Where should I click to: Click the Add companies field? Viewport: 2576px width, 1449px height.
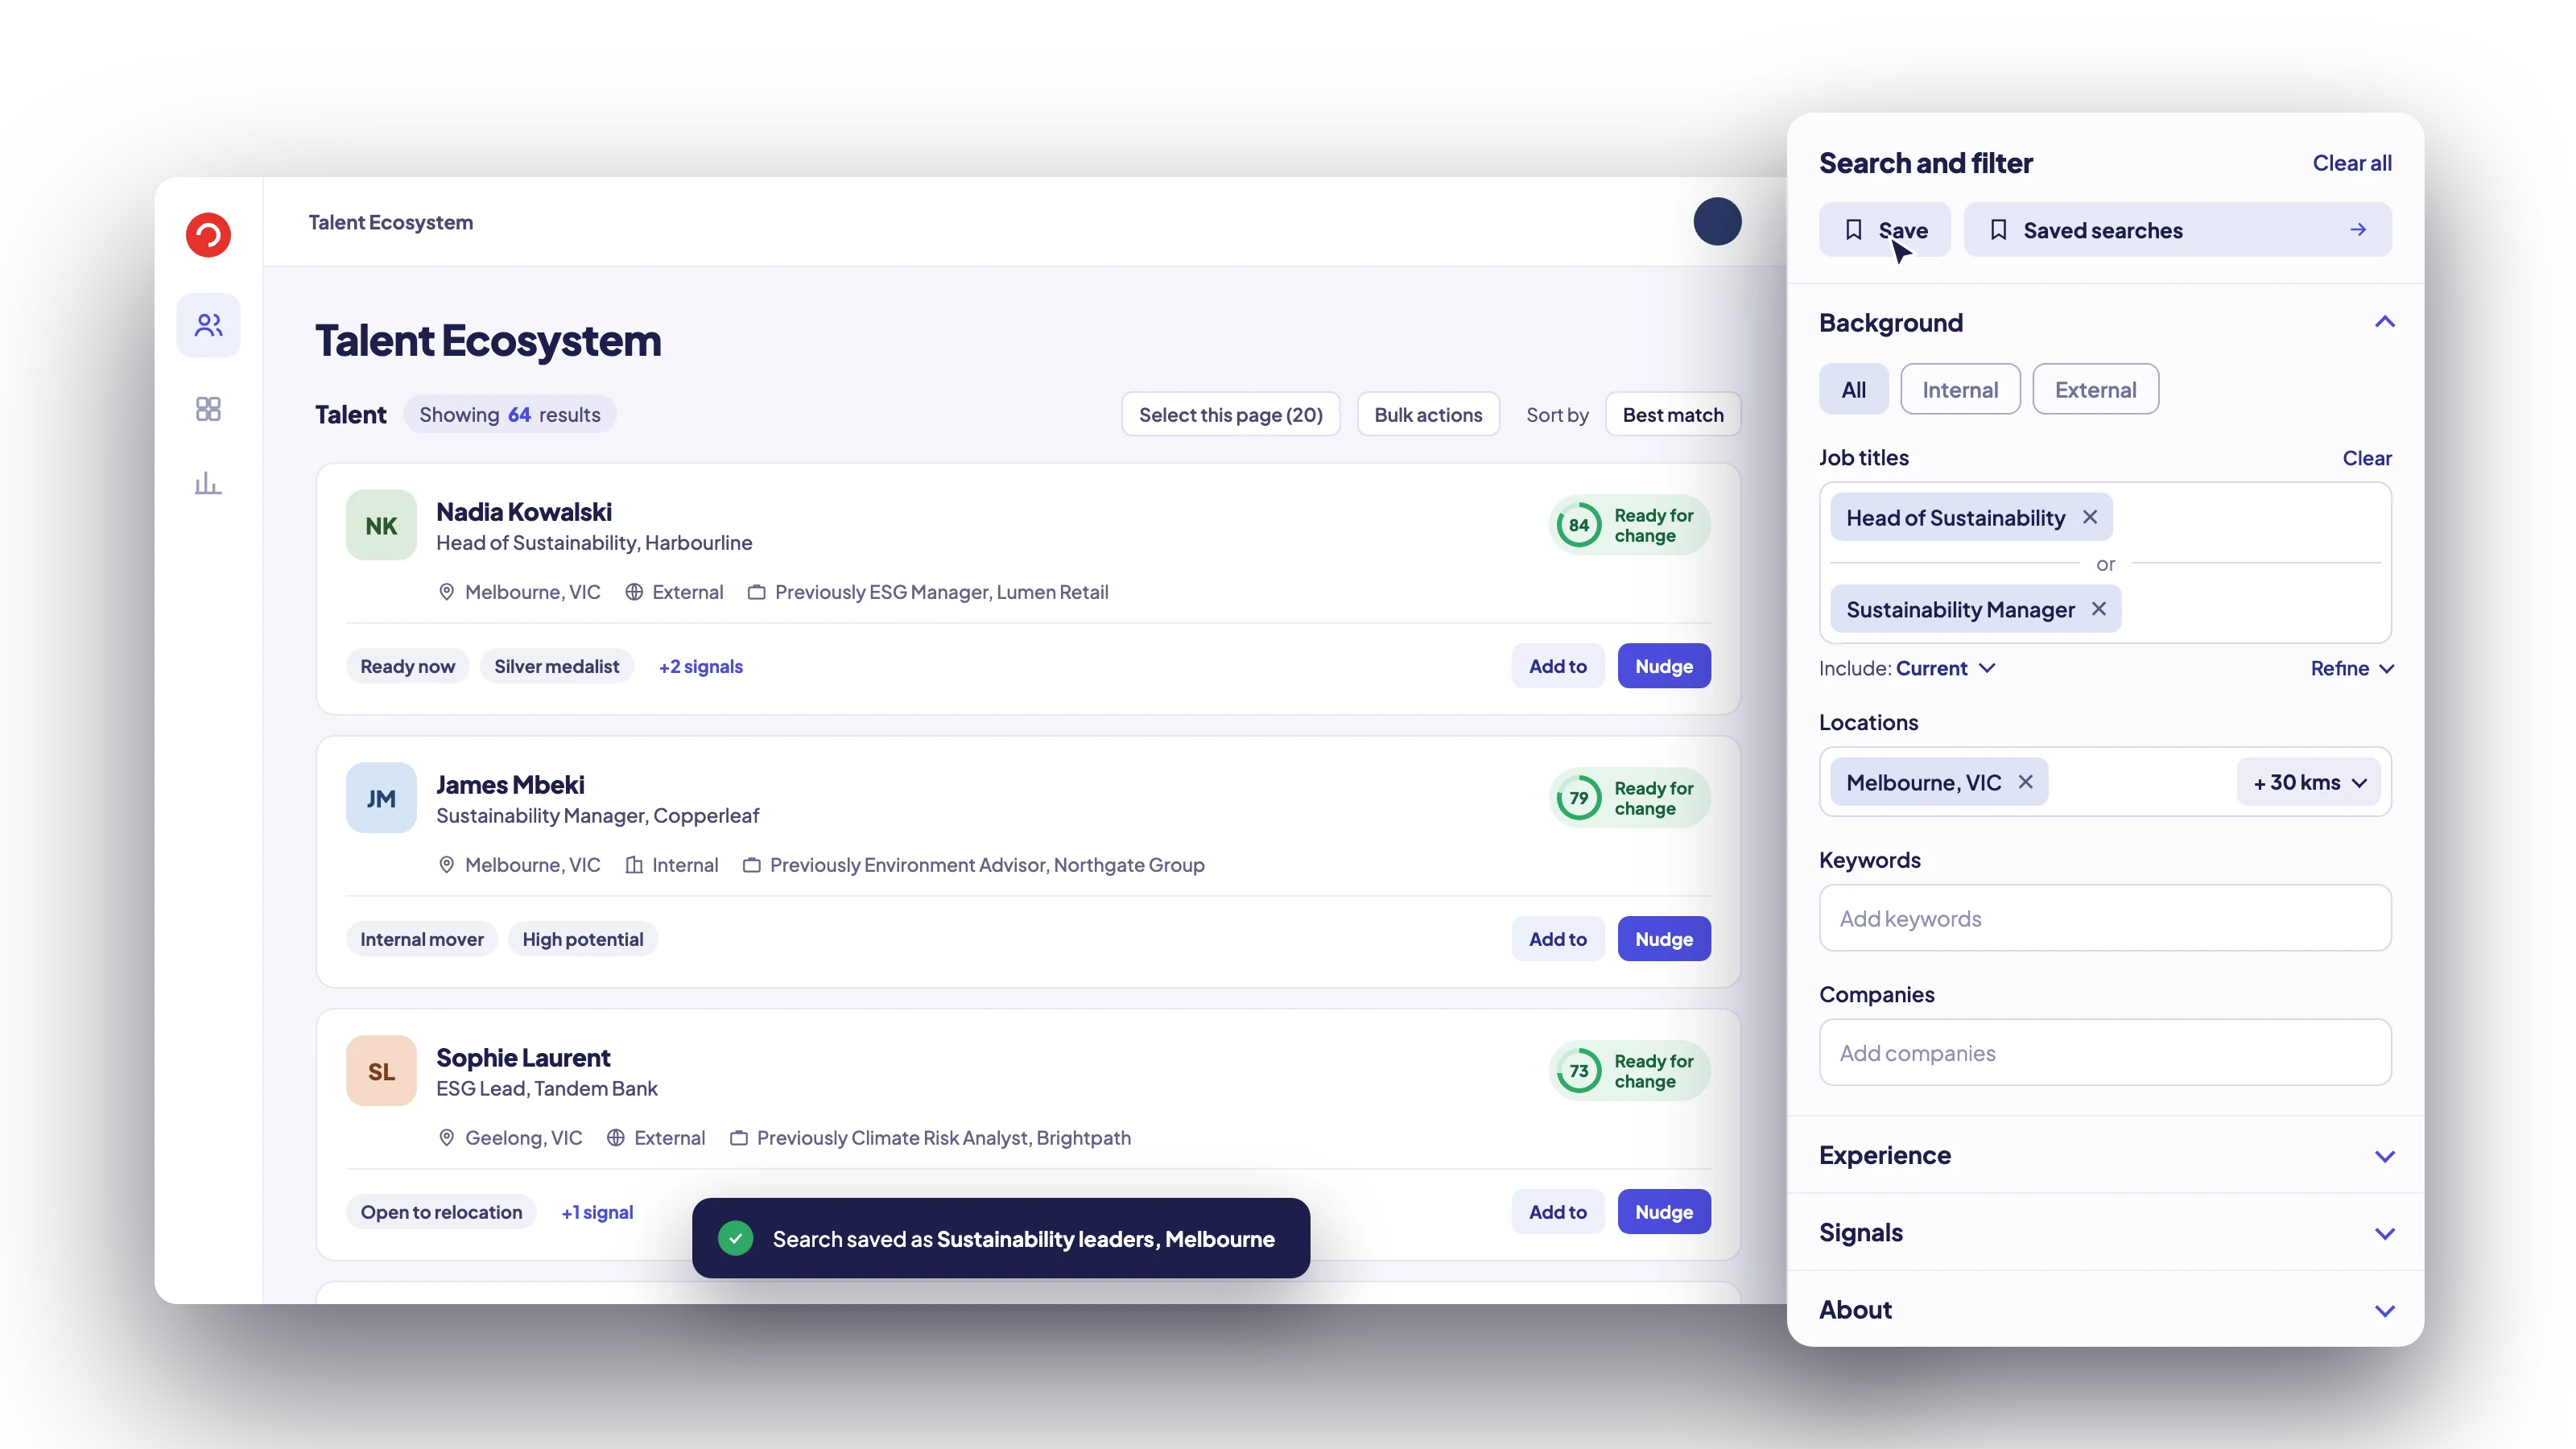click(2105, 1052)
